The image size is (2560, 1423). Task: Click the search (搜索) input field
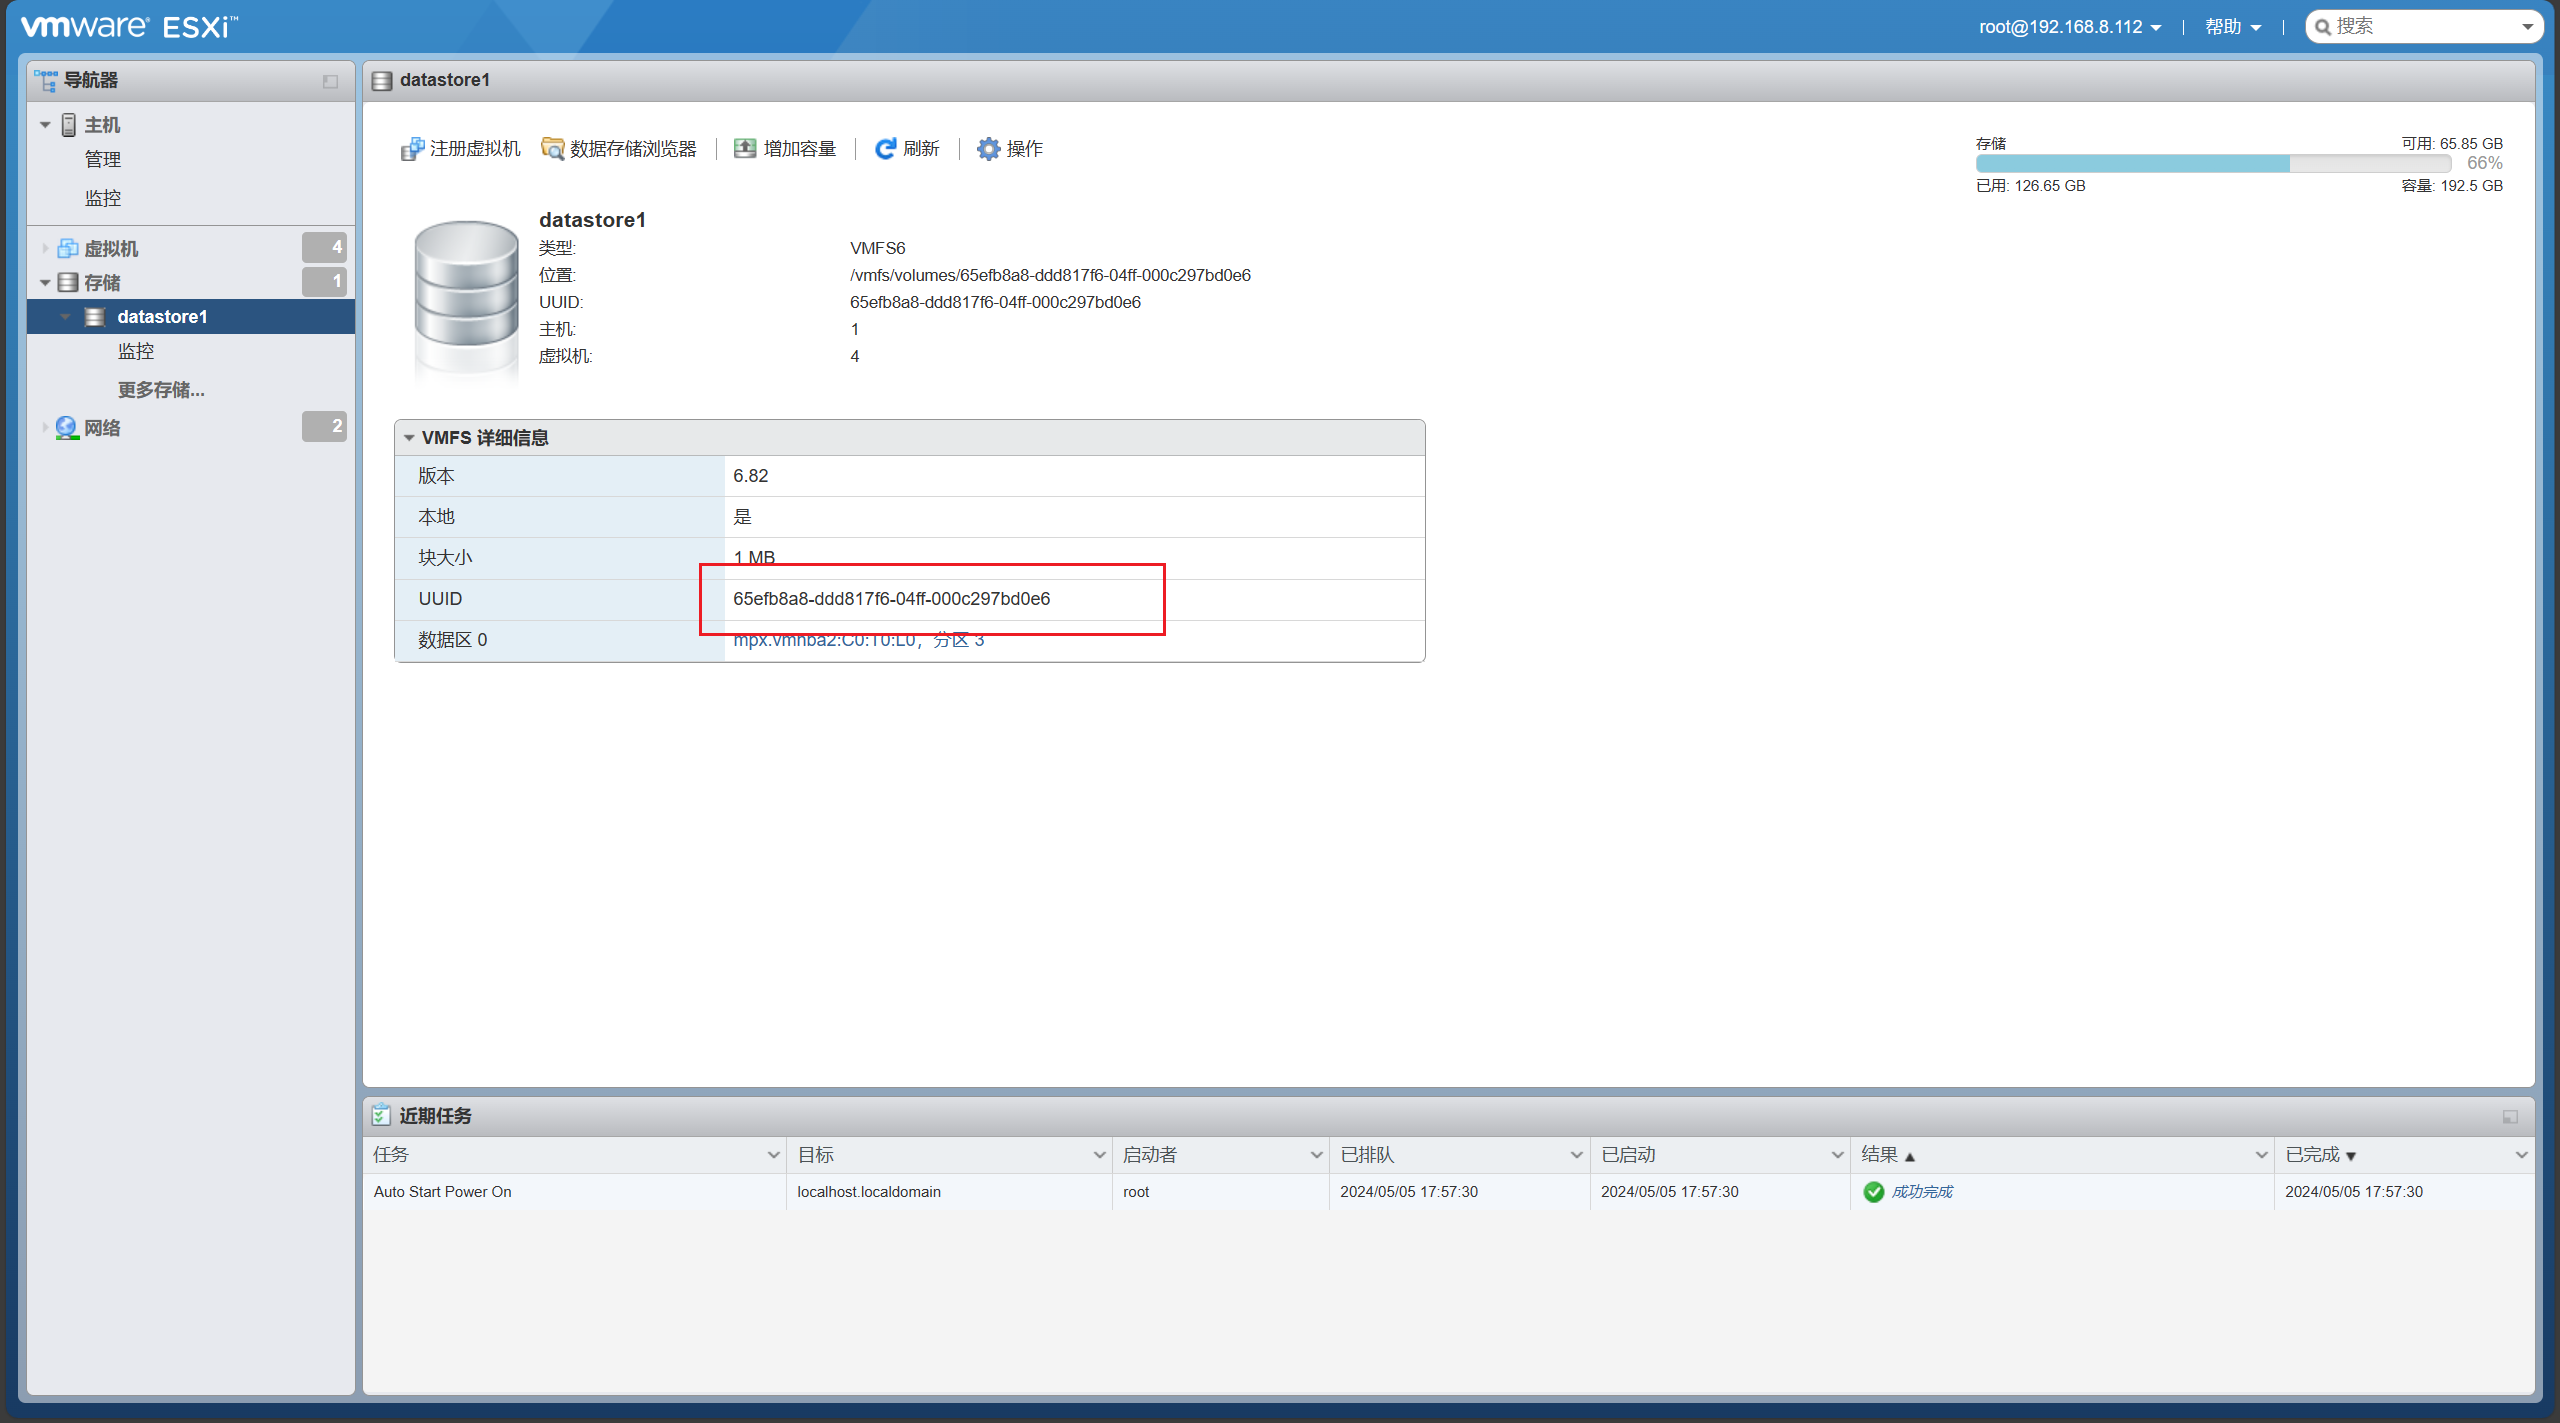tap(2420, 27)
